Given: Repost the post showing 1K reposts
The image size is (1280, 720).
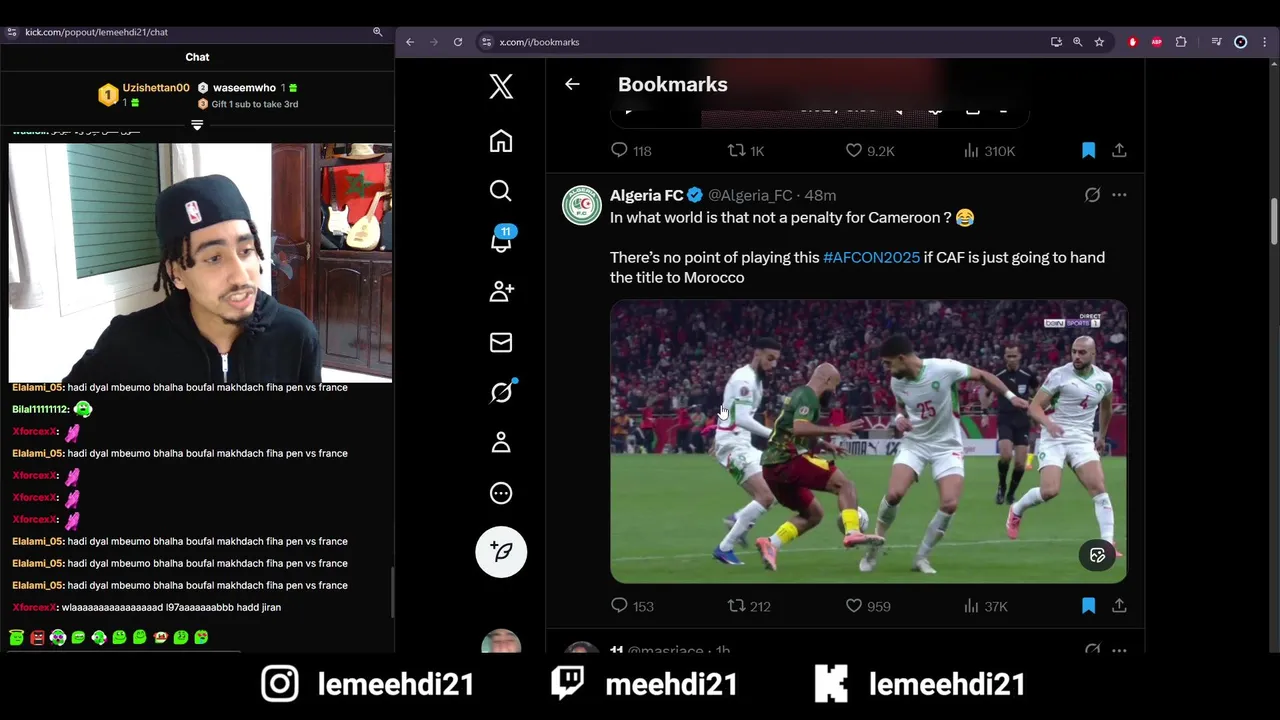Looking at the screenshot, I should click(746, 151).
